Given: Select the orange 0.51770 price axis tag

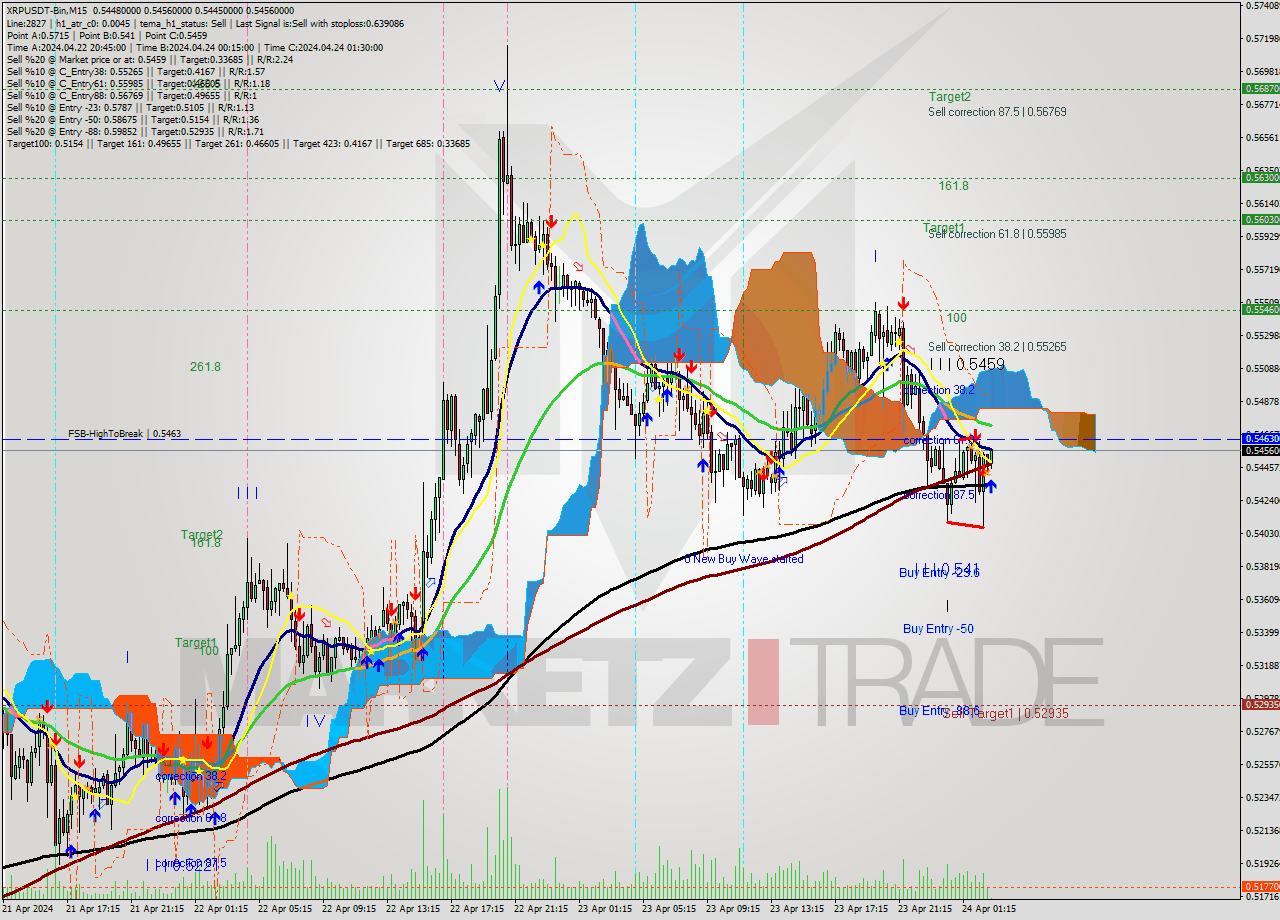Looking at the screenshot, I should click(1260, 886).
